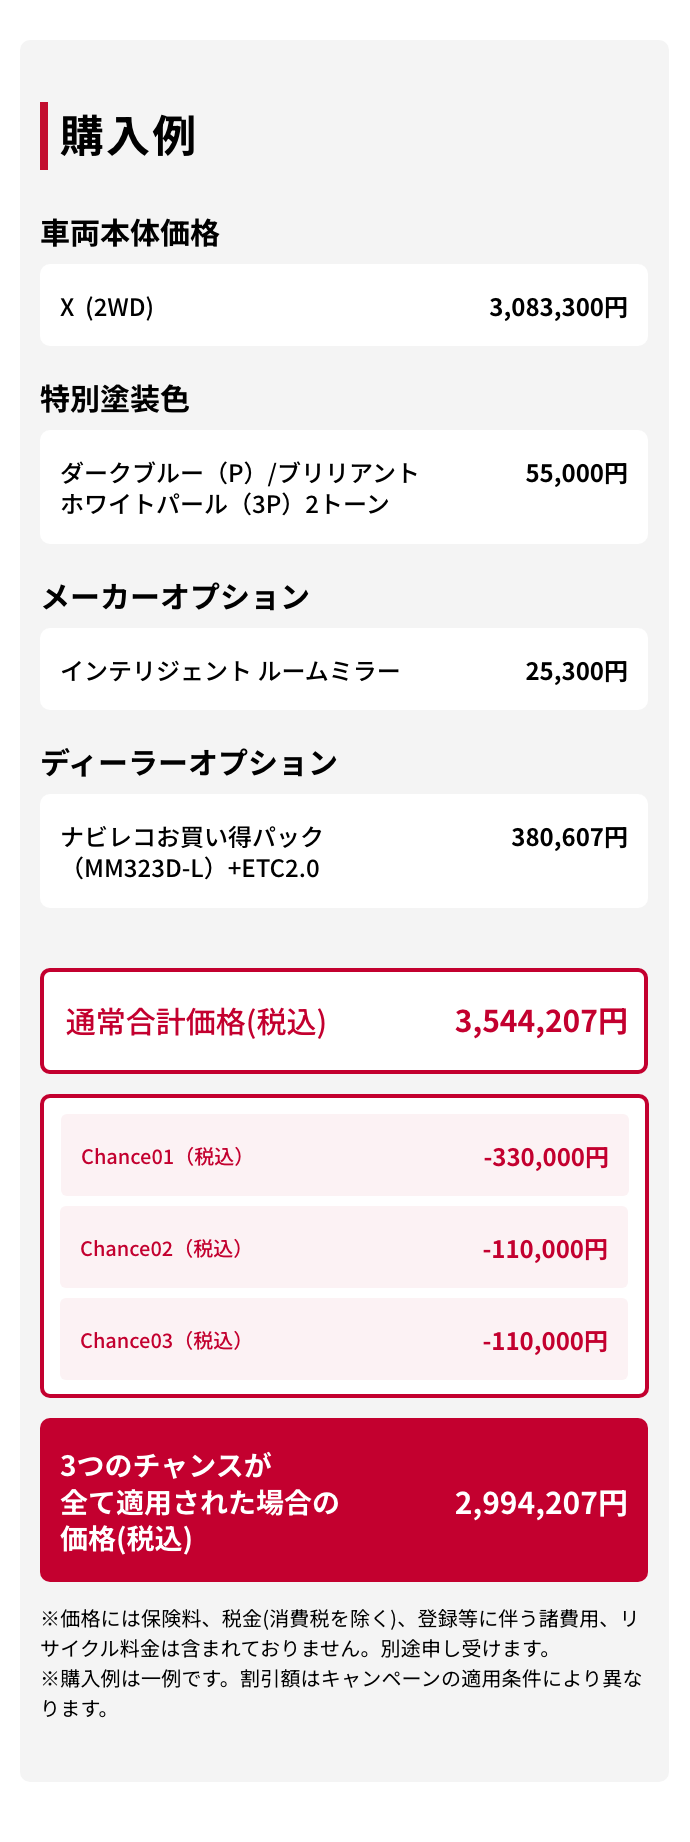Select the インテリジェント ルームミラー option
The height and width of the screenshot is (1842, 690).
(230, 670)
